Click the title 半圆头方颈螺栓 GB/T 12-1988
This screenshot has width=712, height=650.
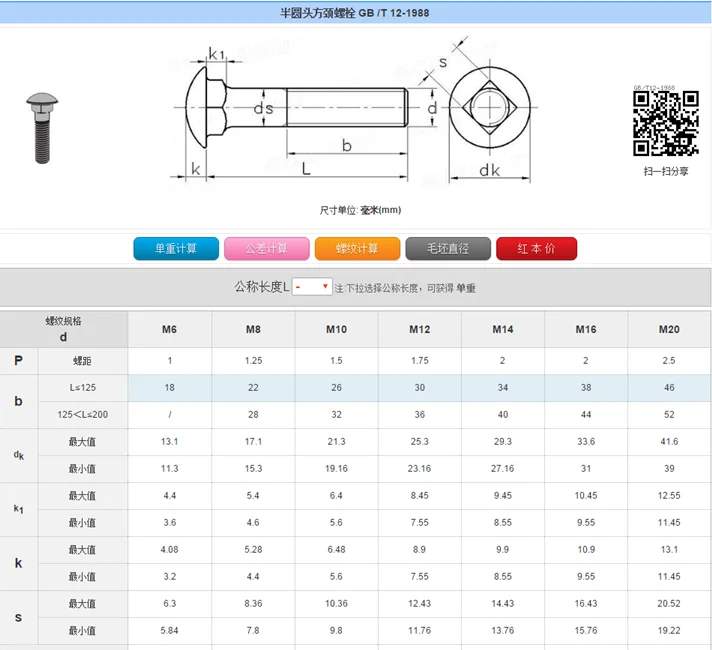point(355,13)
